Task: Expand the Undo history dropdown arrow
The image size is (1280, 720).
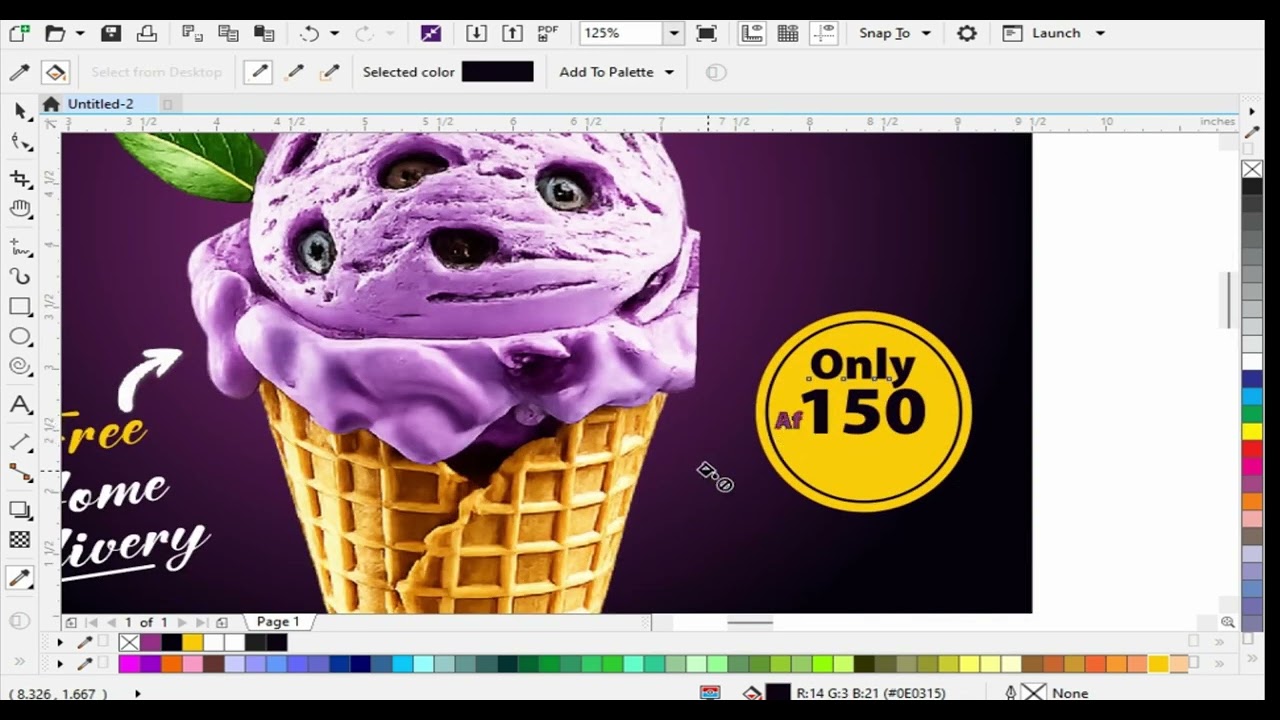Action: point(334,33)
